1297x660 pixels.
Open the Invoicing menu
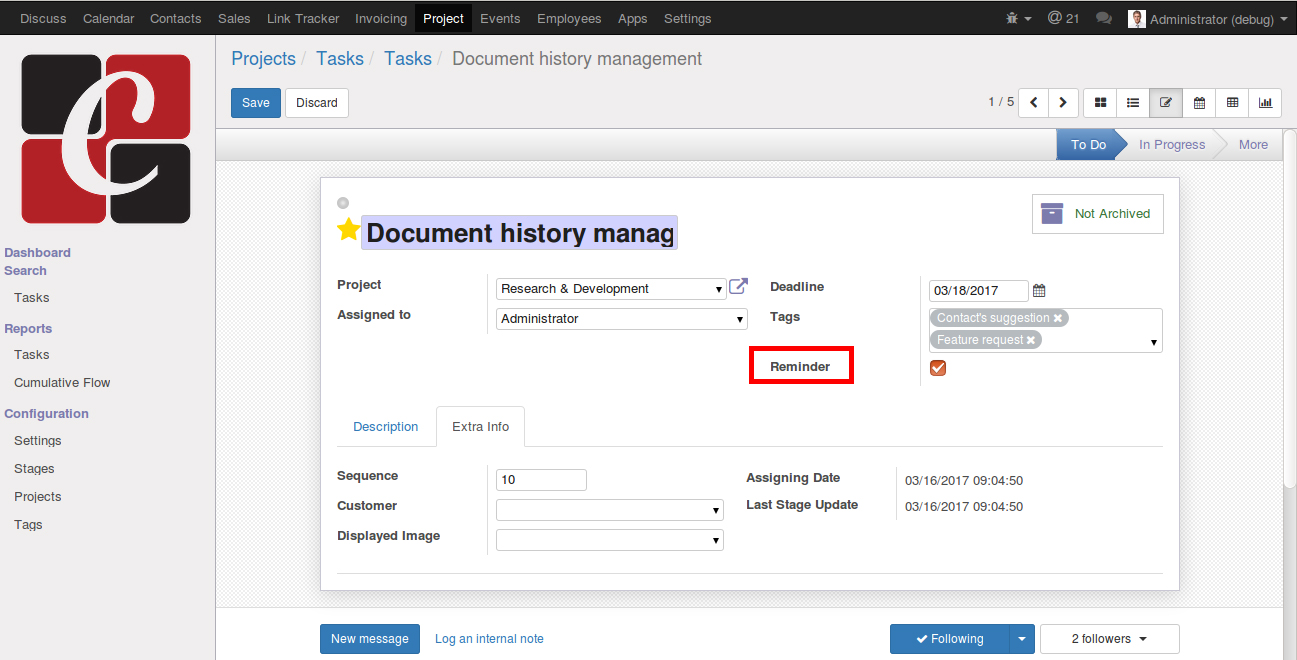click(x=381, y=19)
